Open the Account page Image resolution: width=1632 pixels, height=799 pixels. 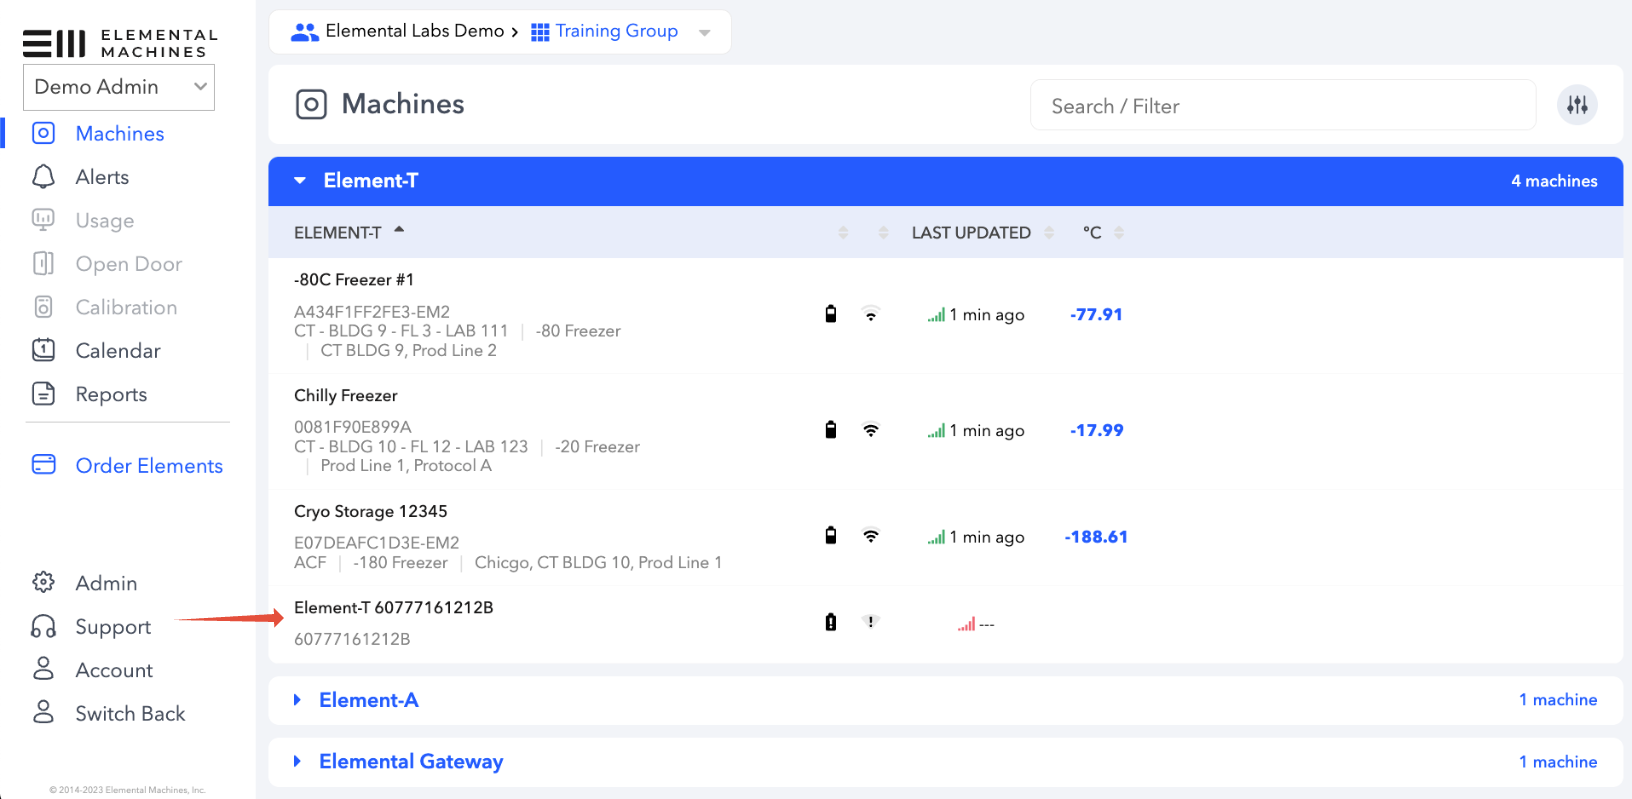click(x=114, y=670)
